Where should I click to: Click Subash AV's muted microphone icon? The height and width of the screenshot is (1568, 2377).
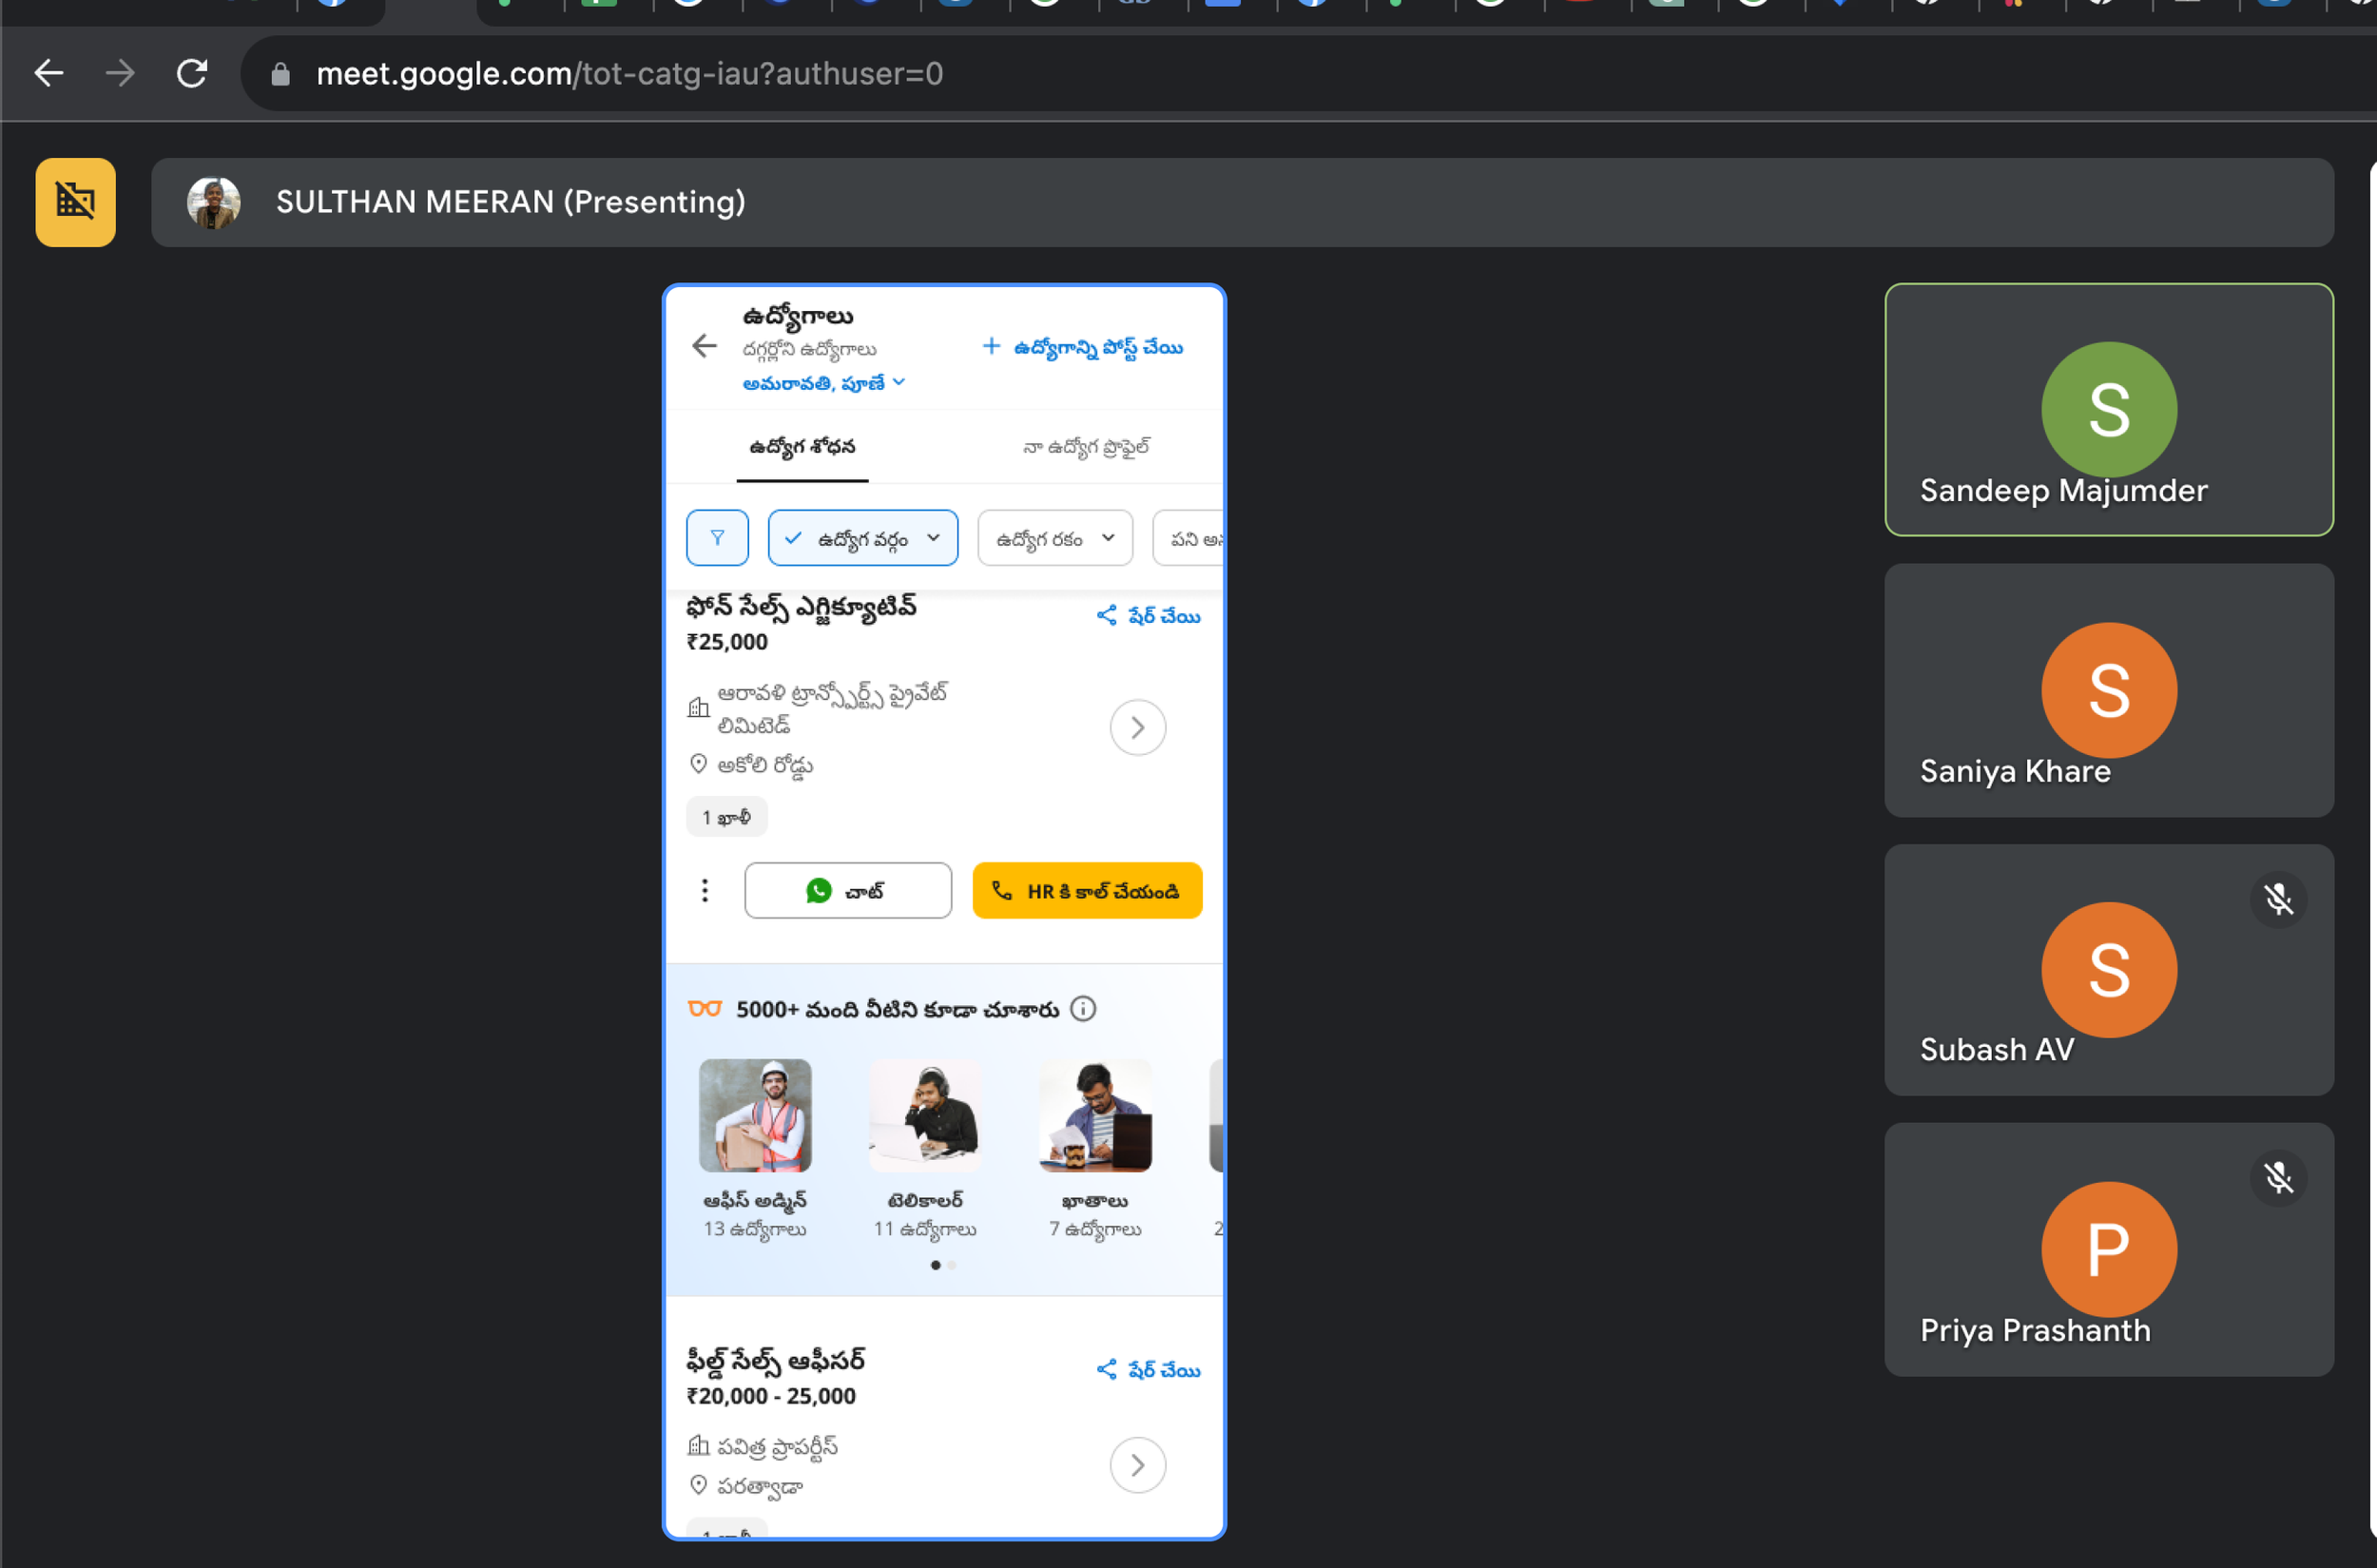[x=2277, y=899]
